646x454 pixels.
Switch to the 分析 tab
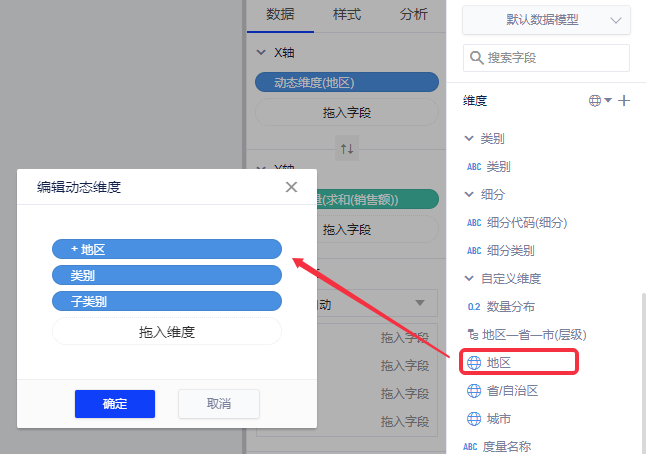point(413,14)
